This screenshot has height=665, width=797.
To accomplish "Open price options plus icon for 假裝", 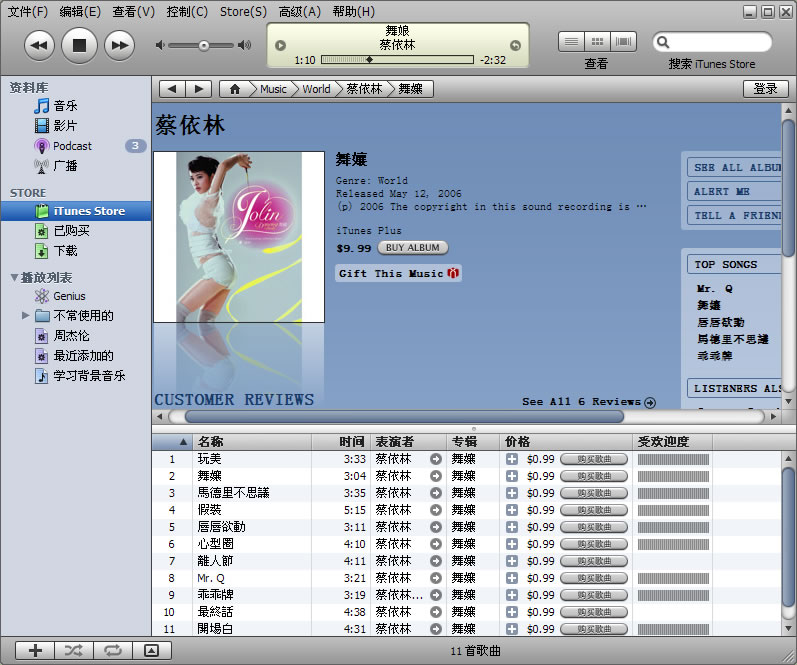I will click(x=512, y=510).
